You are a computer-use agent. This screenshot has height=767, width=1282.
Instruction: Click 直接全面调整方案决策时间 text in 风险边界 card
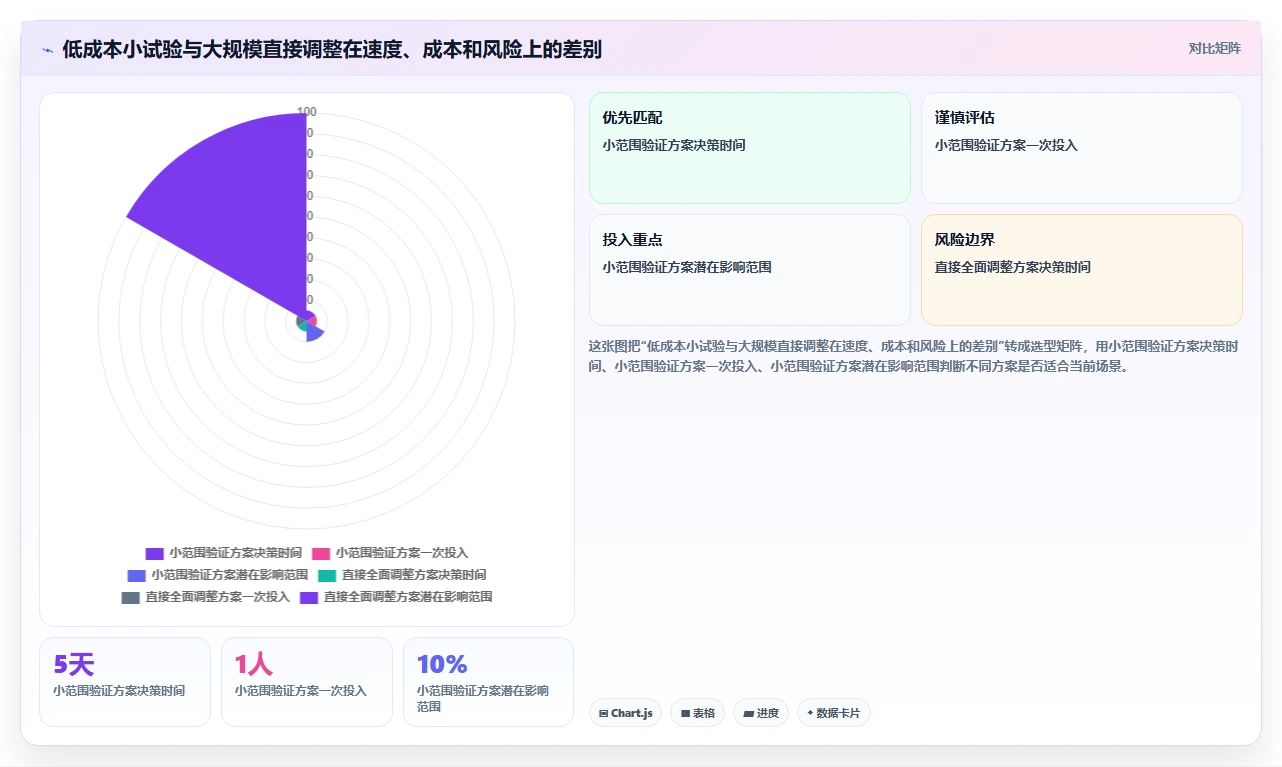click(1013, 267)
